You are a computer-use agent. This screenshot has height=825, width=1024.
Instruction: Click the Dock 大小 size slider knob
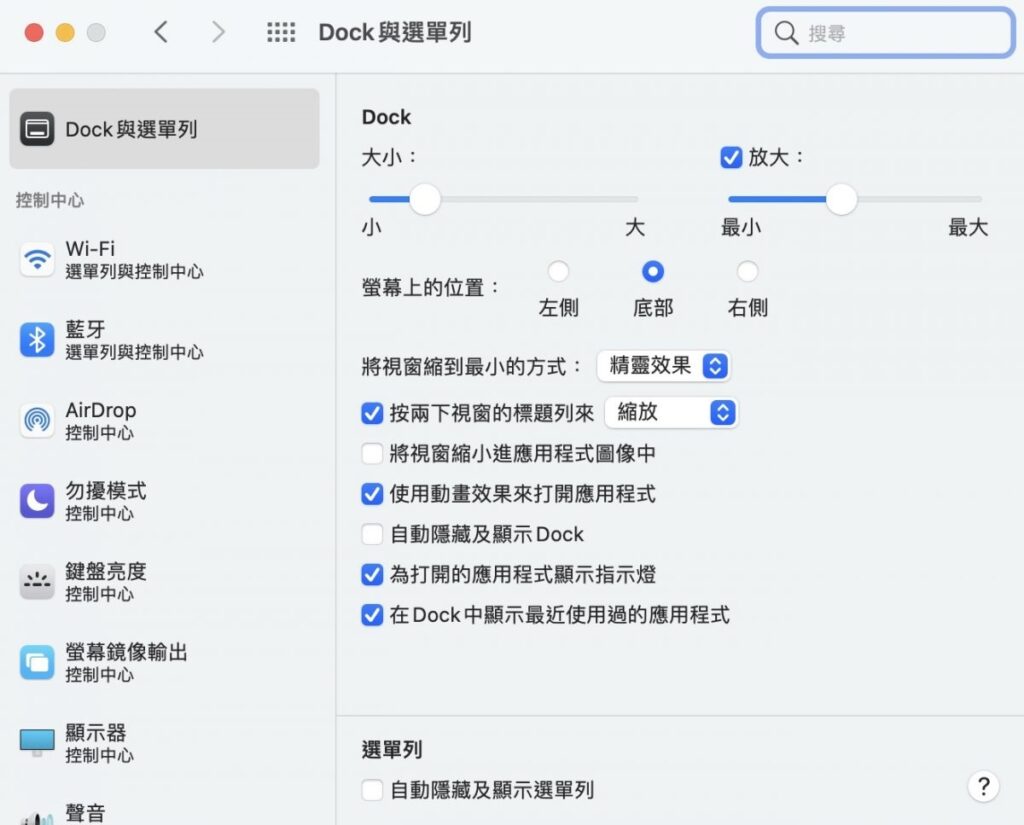[x=425, y=199]
